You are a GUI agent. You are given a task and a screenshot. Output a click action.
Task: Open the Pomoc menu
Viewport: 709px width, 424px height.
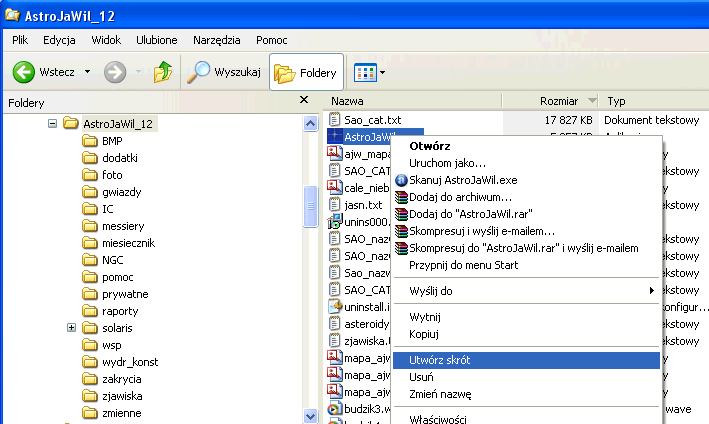(x=271, y=40)
